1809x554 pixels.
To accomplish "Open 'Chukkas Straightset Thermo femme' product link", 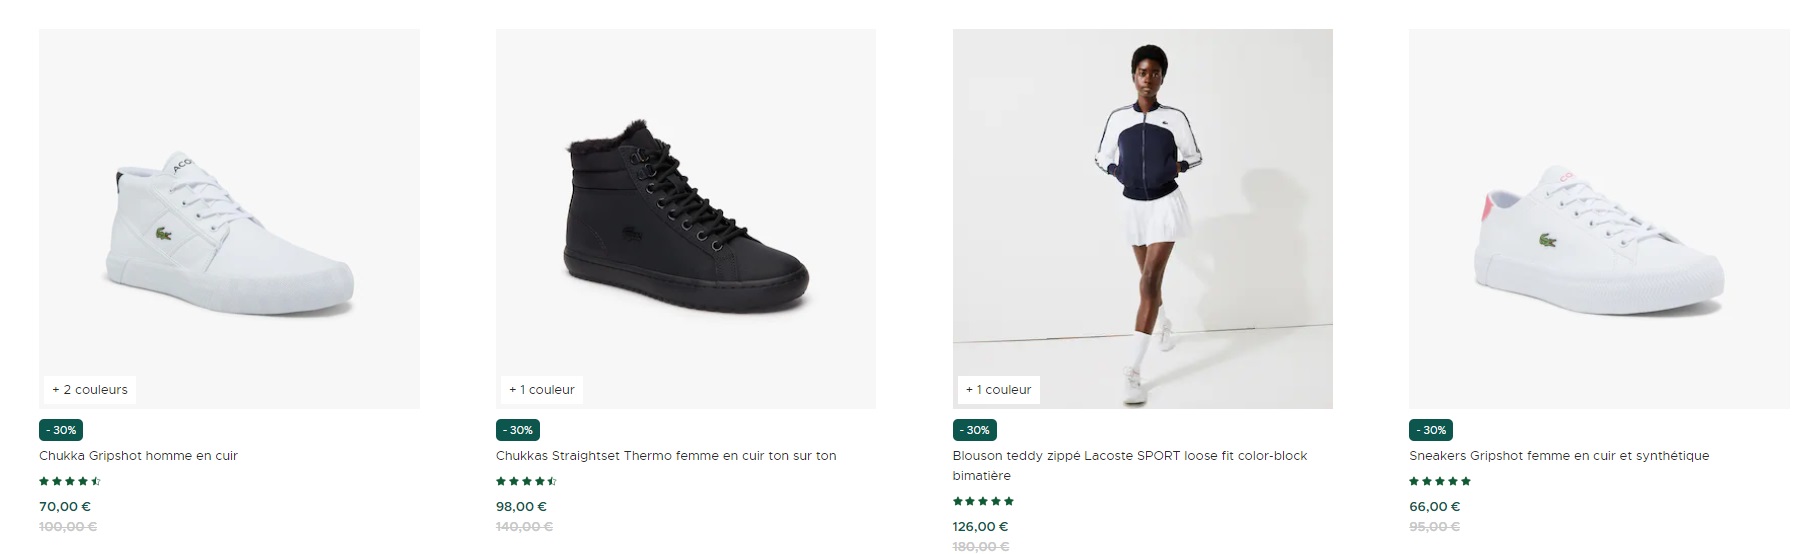I will 666,456.
